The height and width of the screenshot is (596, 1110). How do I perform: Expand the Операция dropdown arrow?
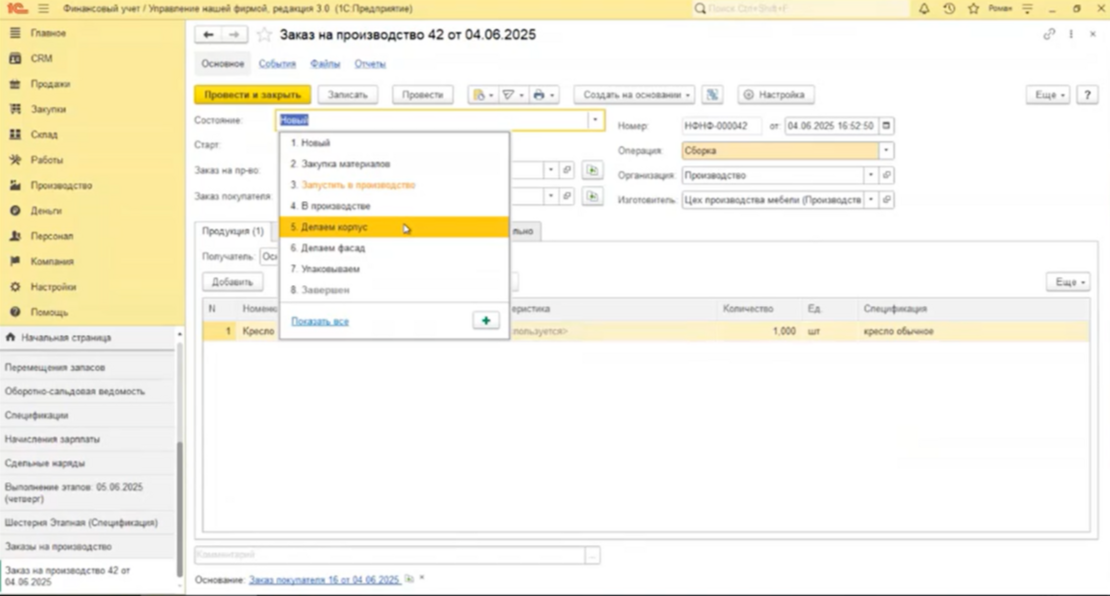(886, 151)
